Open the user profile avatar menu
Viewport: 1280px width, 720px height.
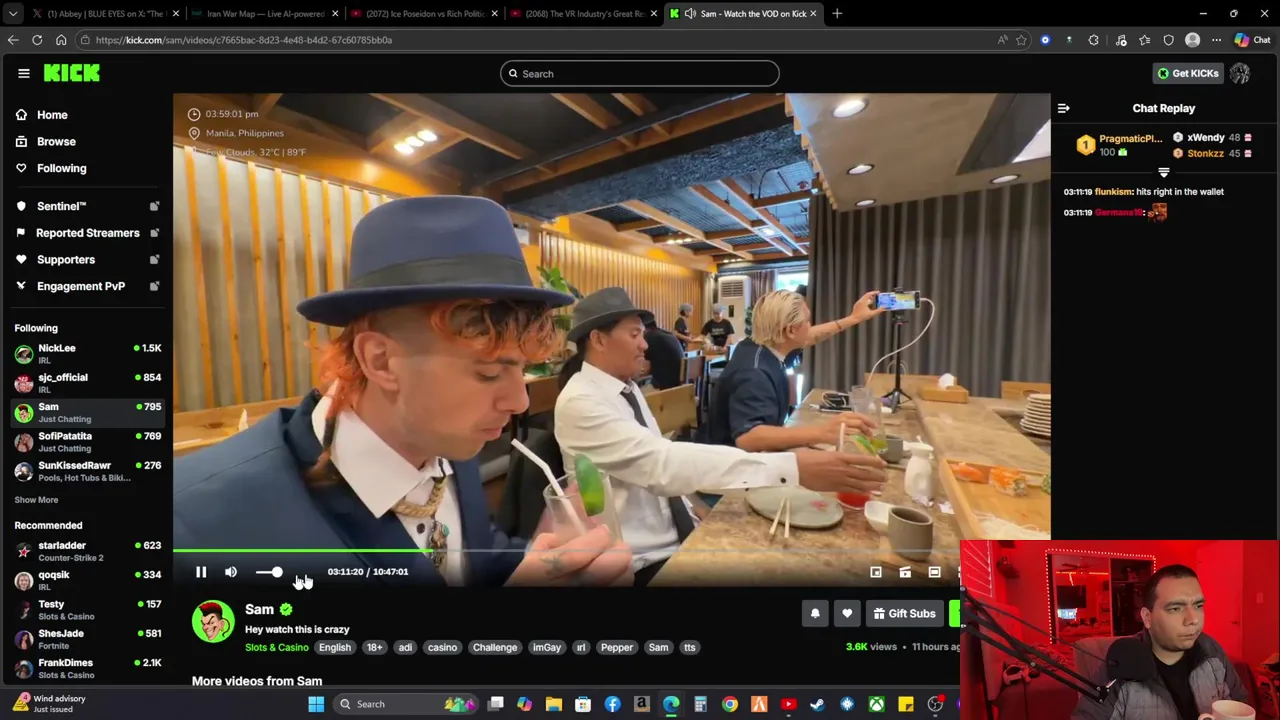pyautogui.click(x=1240, y=73)
